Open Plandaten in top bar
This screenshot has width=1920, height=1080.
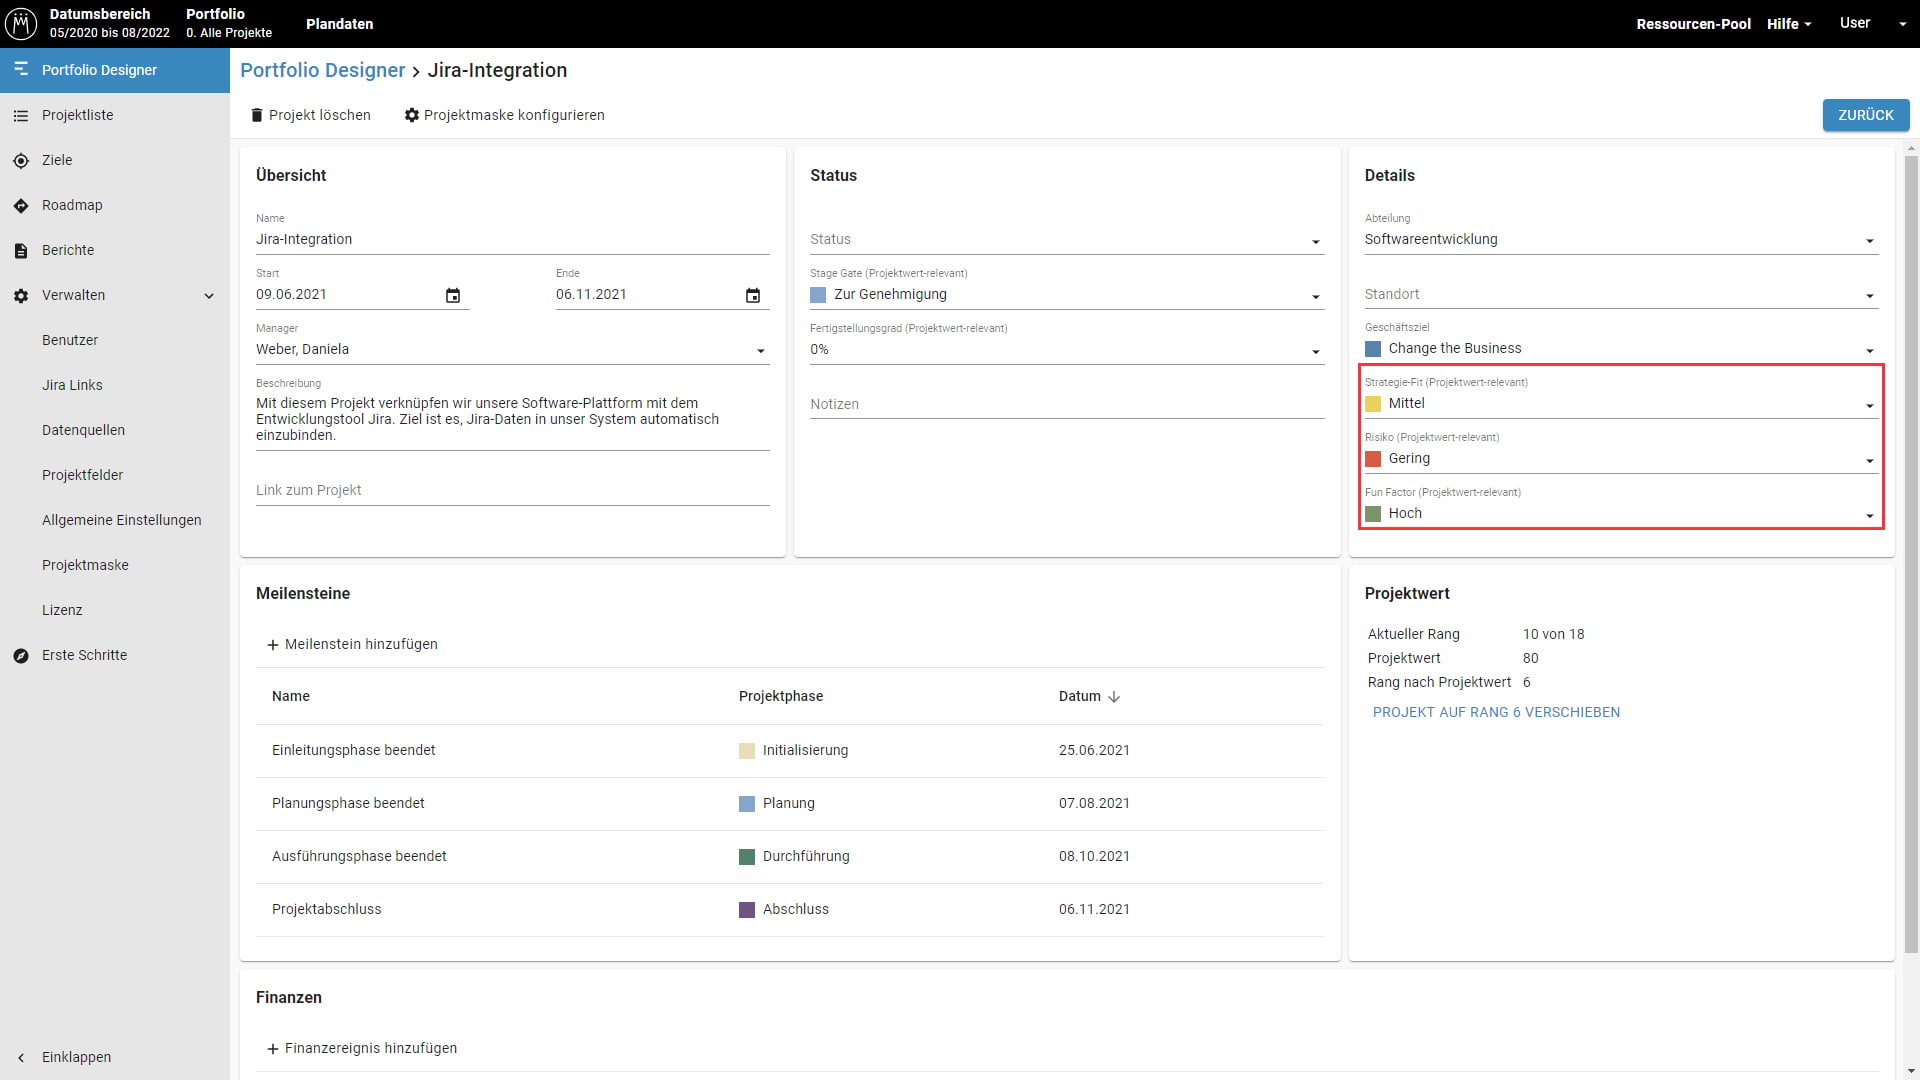(x=339, y=23)
